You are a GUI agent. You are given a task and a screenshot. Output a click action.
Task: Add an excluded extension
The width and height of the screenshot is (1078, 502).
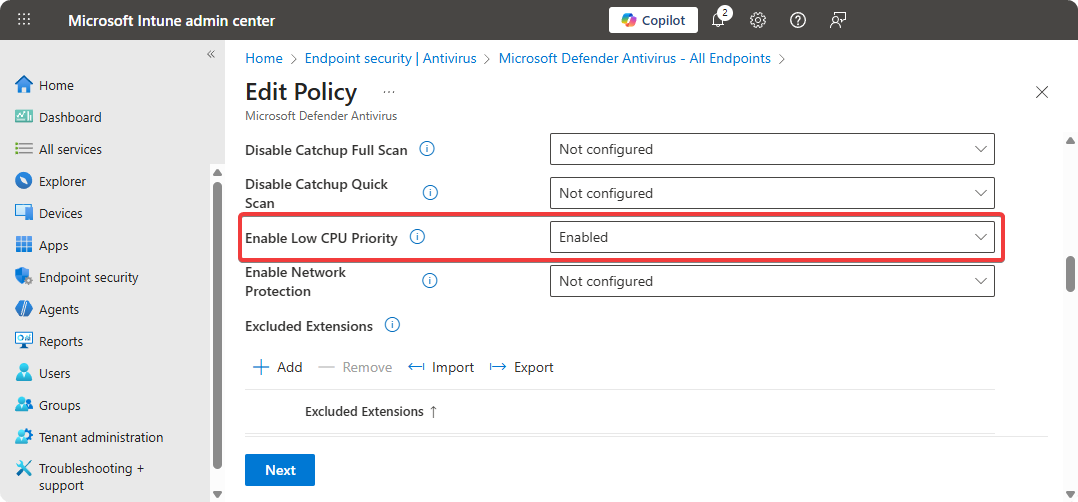[278, 367]
